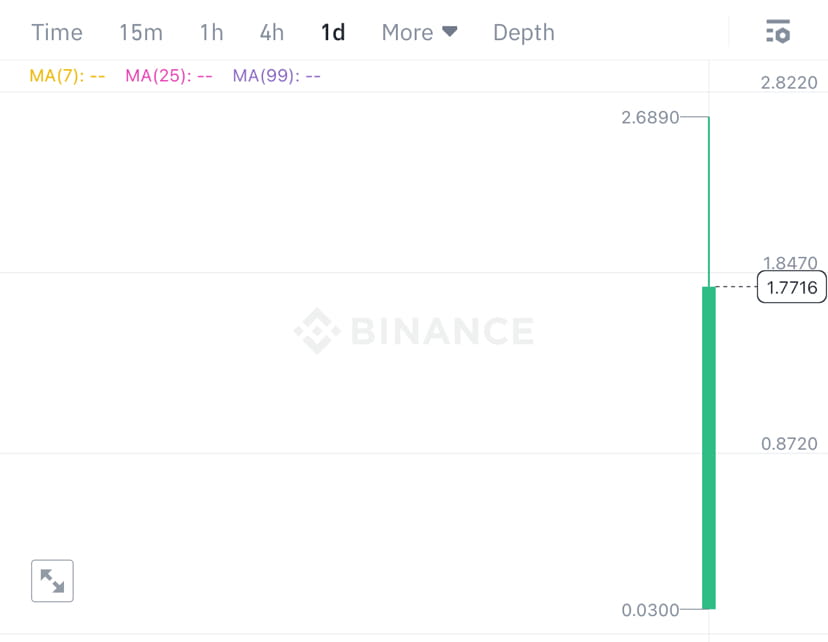The width and height of the screenshot is (828, 642).
Task: Click the fullscreen expand icon
Action: coord(51,580)
